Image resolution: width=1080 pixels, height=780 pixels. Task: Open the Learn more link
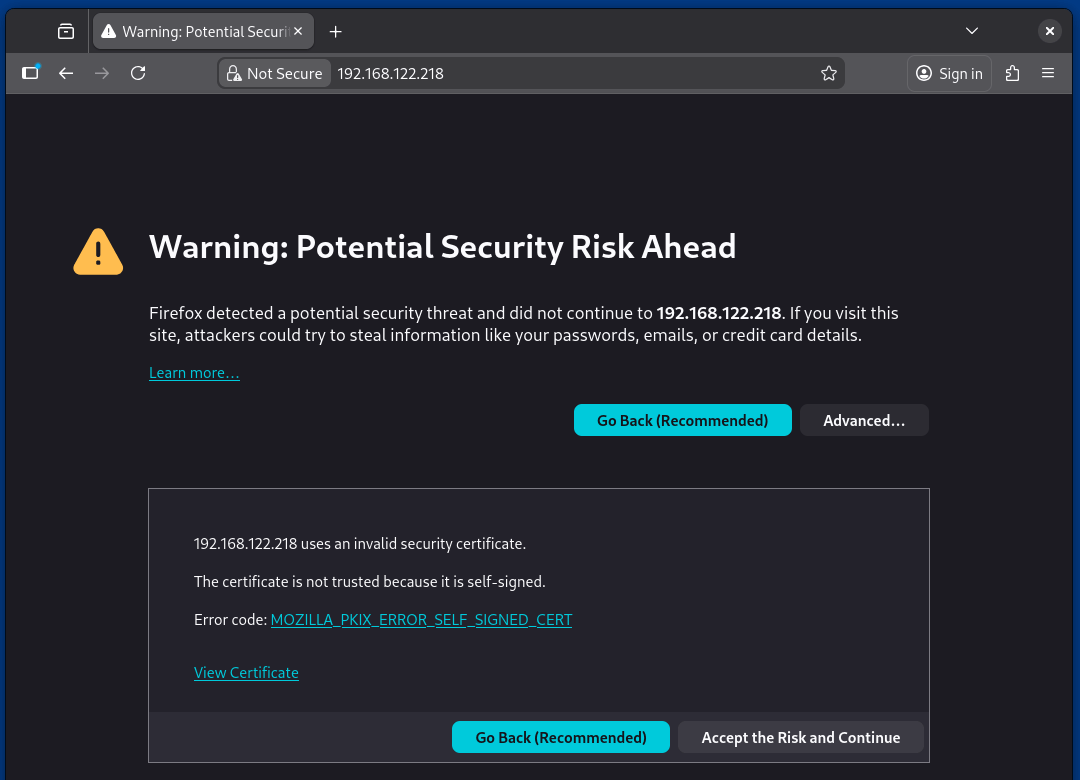tap(194, 372)
